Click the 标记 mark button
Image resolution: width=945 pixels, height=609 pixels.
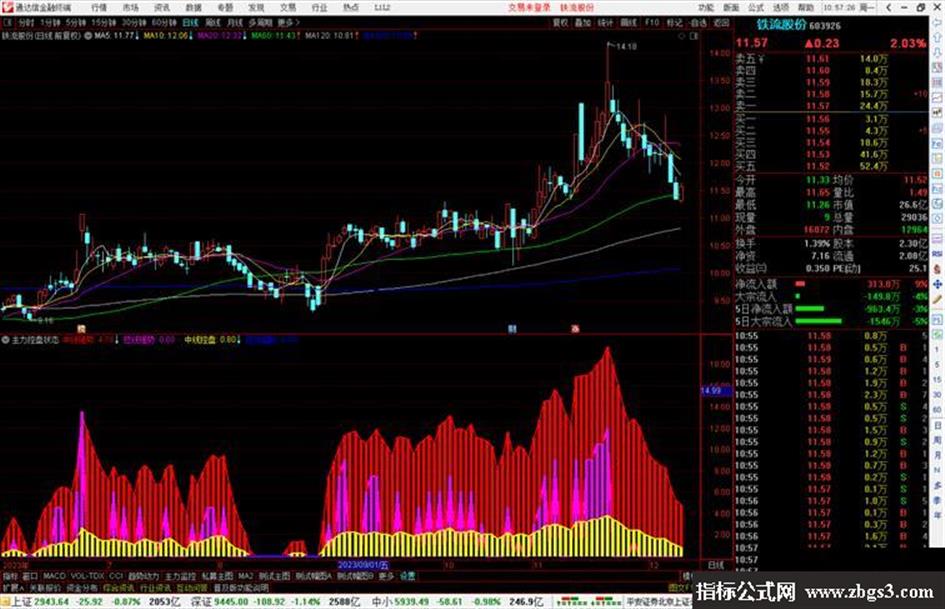[674, 22]
